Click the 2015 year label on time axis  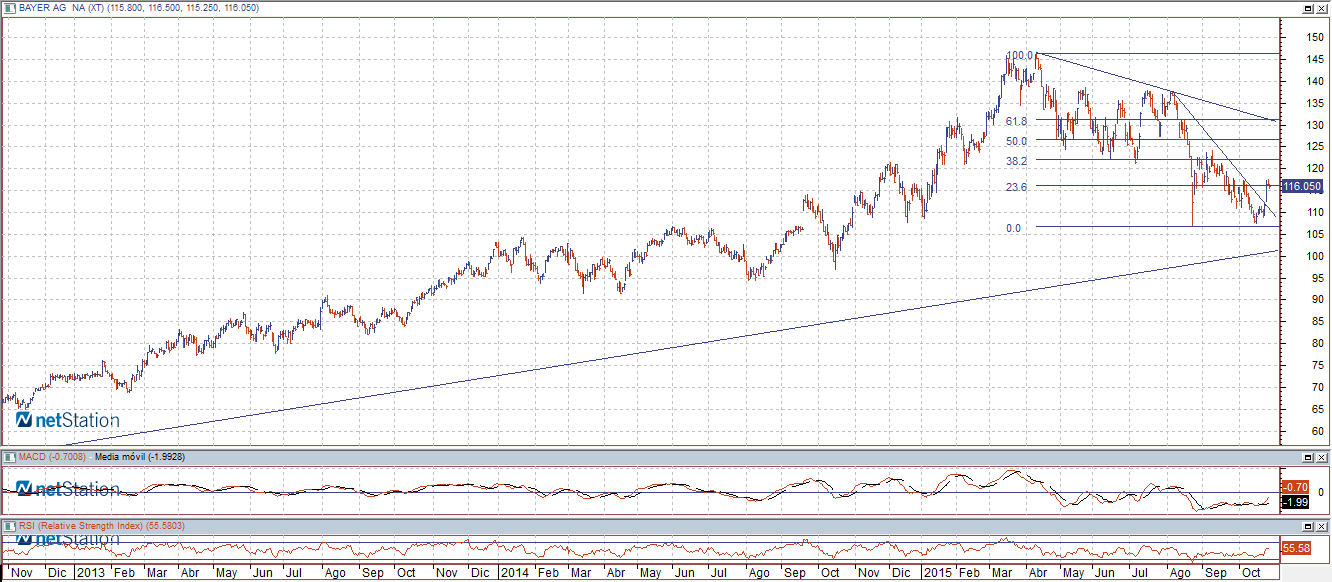pyautogui.click(x=937, y=573)
